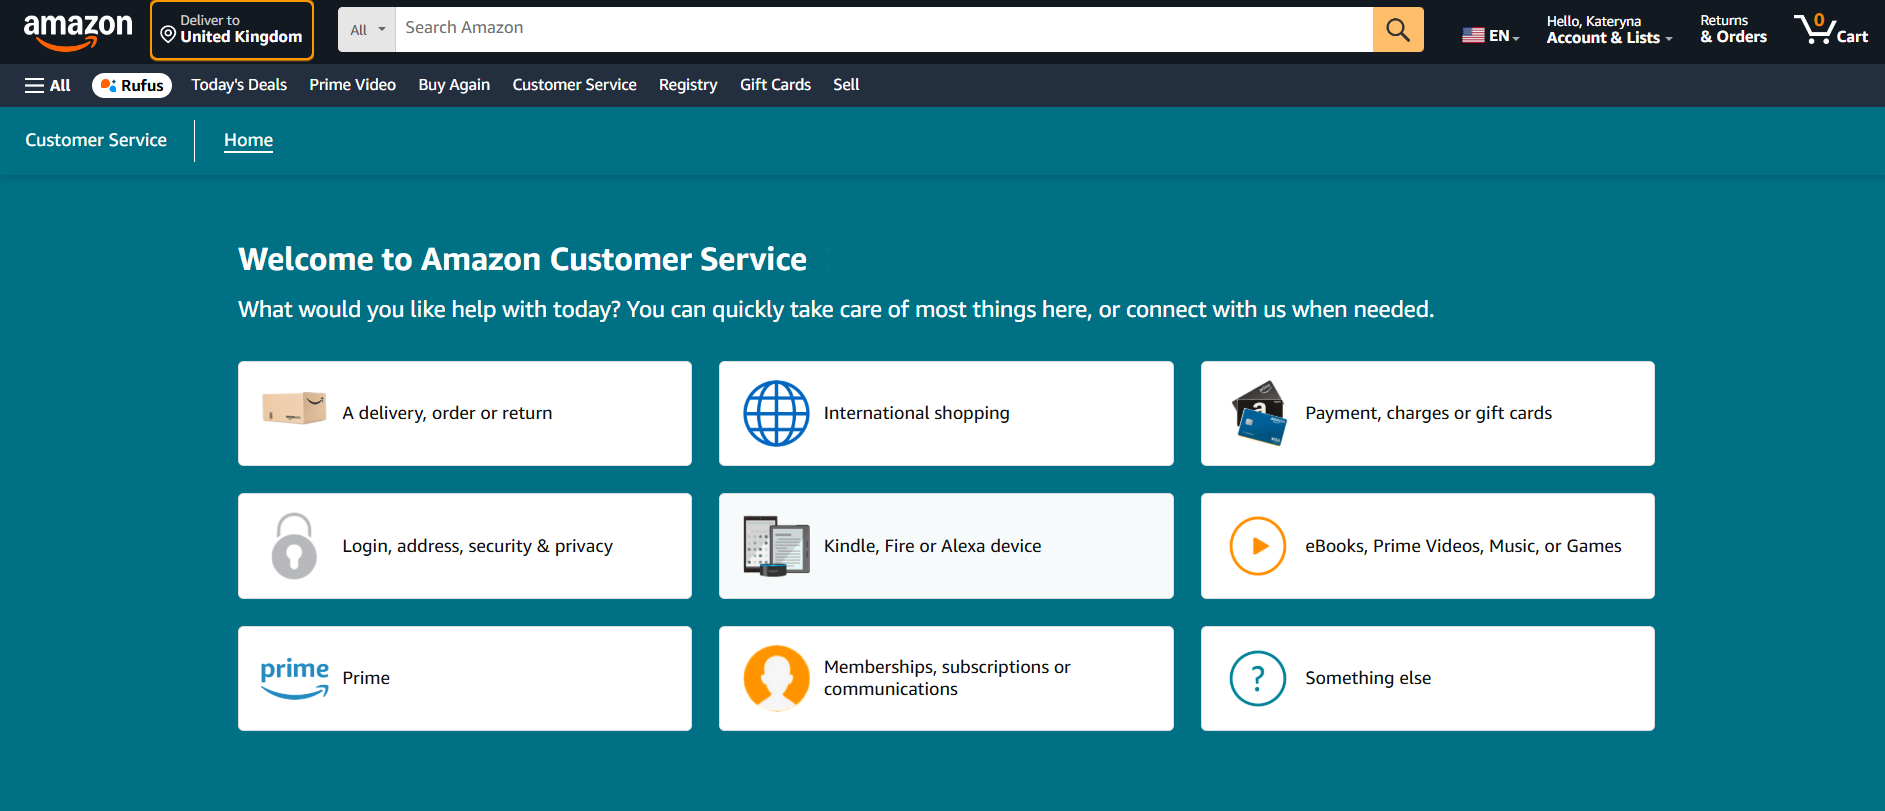
Task: Click the Prime logo icon
Action: (x=294, y=678)
